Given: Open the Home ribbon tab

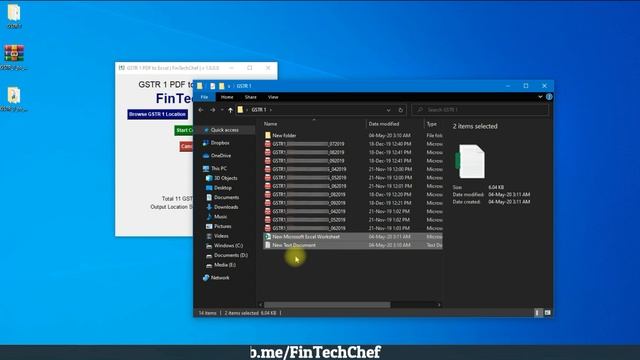Looking at the screenshot, I should point(227,97).
